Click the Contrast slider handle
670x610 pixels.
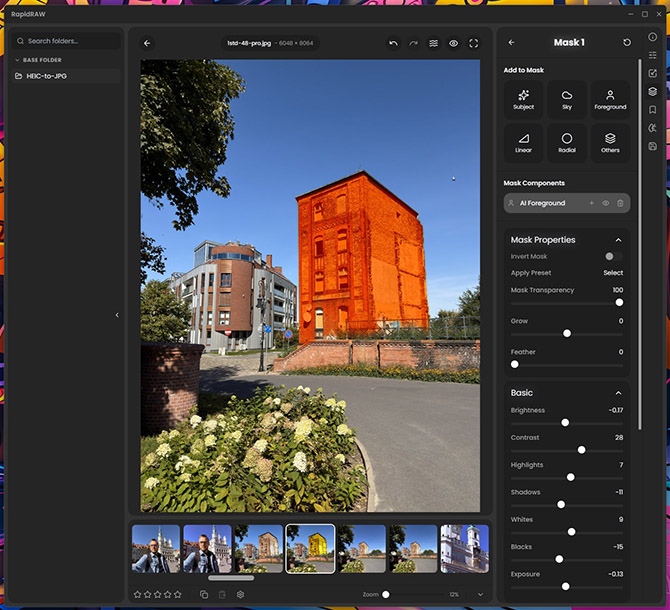[581, 450]
